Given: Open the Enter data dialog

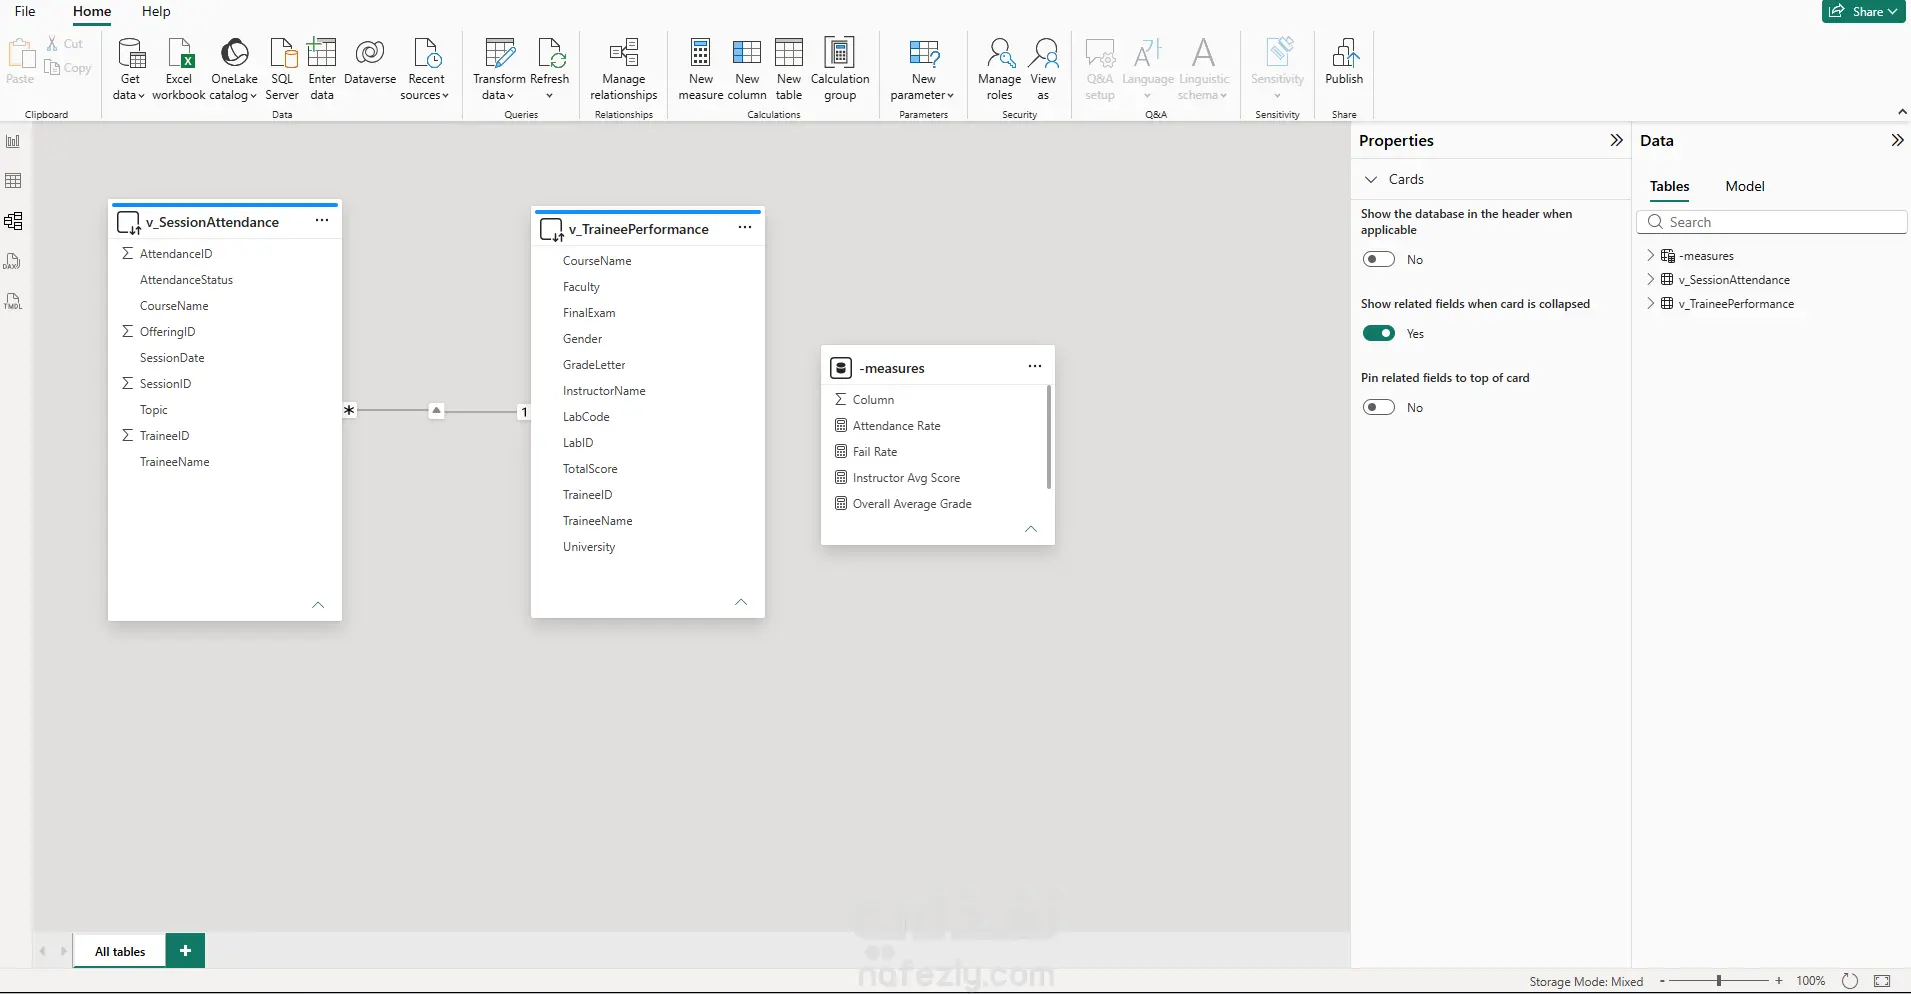Looking at the screenshot, I should [x=322, y=68].
